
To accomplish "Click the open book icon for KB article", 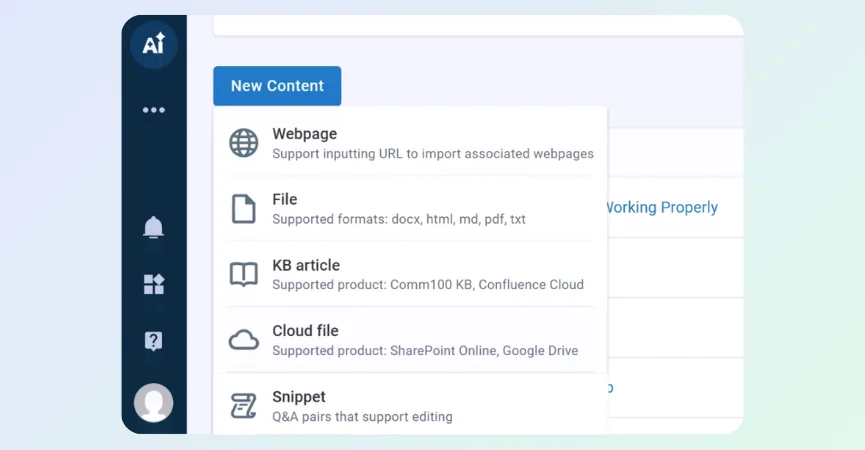I will point(243,275).
